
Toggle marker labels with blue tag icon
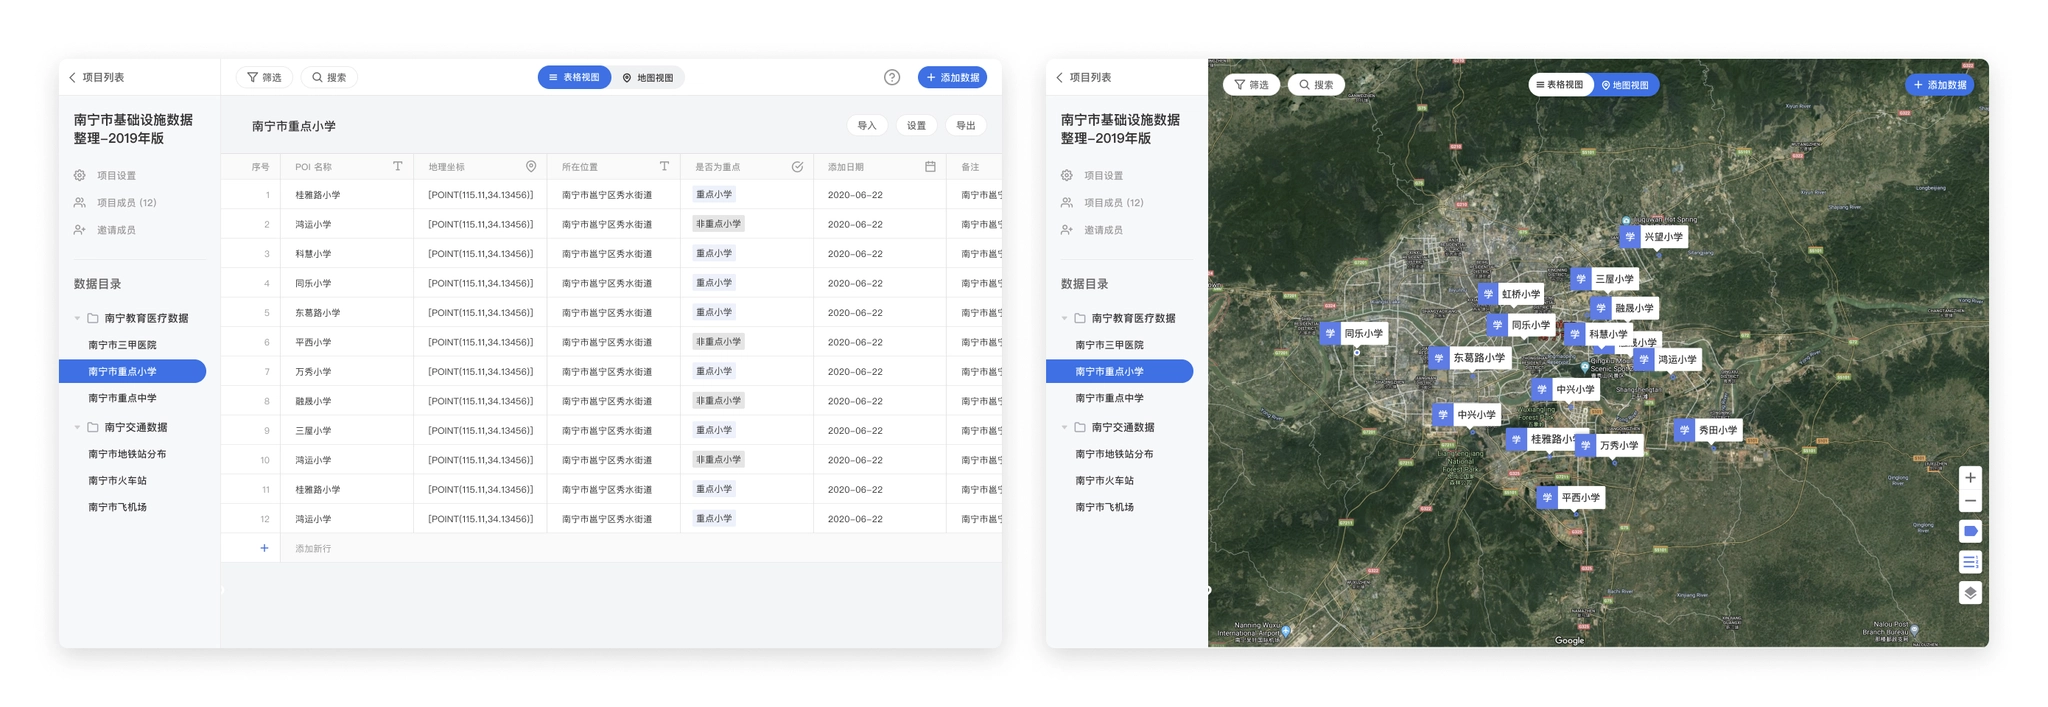1969,531
